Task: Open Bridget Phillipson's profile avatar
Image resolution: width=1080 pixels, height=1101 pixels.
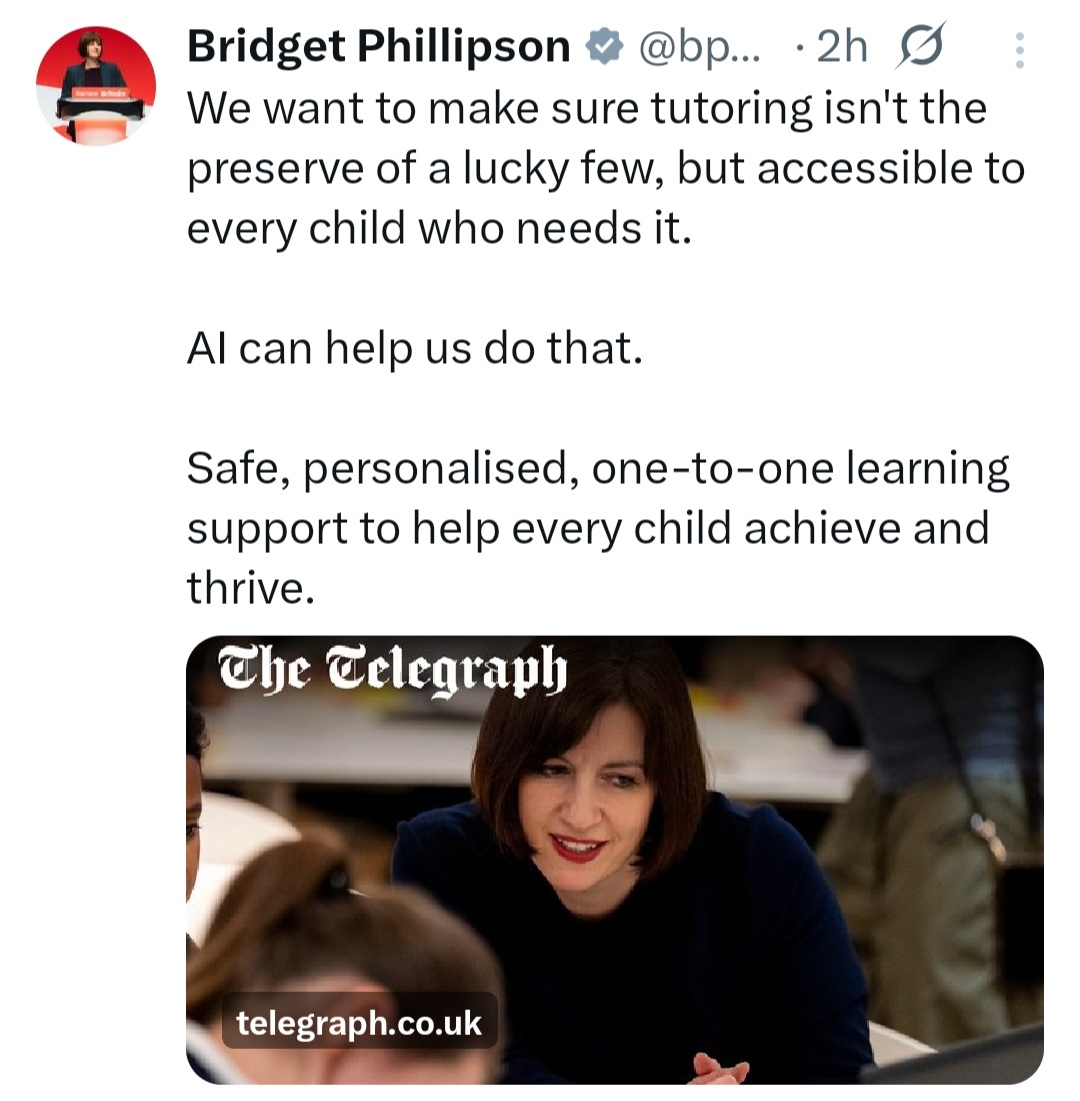Action: click(x=96, y=86)
